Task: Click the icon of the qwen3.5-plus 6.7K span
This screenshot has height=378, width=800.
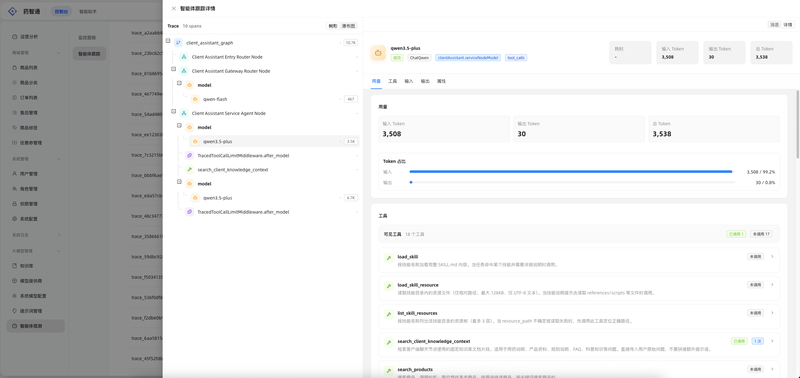Action: 195,197
